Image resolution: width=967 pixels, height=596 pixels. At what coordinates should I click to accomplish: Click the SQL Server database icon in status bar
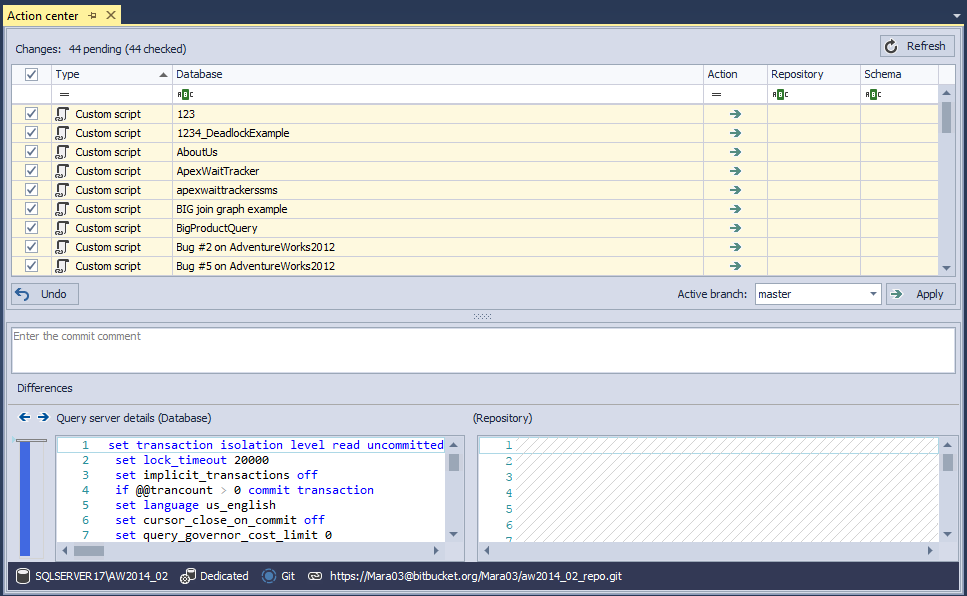pos(23,576)
